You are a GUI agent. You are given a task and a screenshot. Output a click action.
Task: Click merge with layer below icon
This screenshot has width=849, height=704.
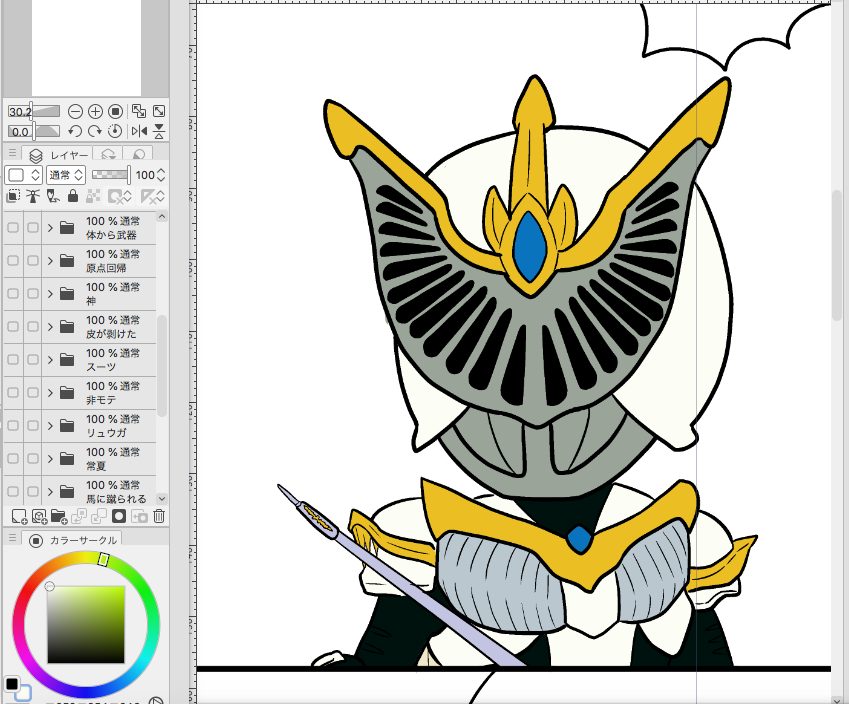point(99,517)
